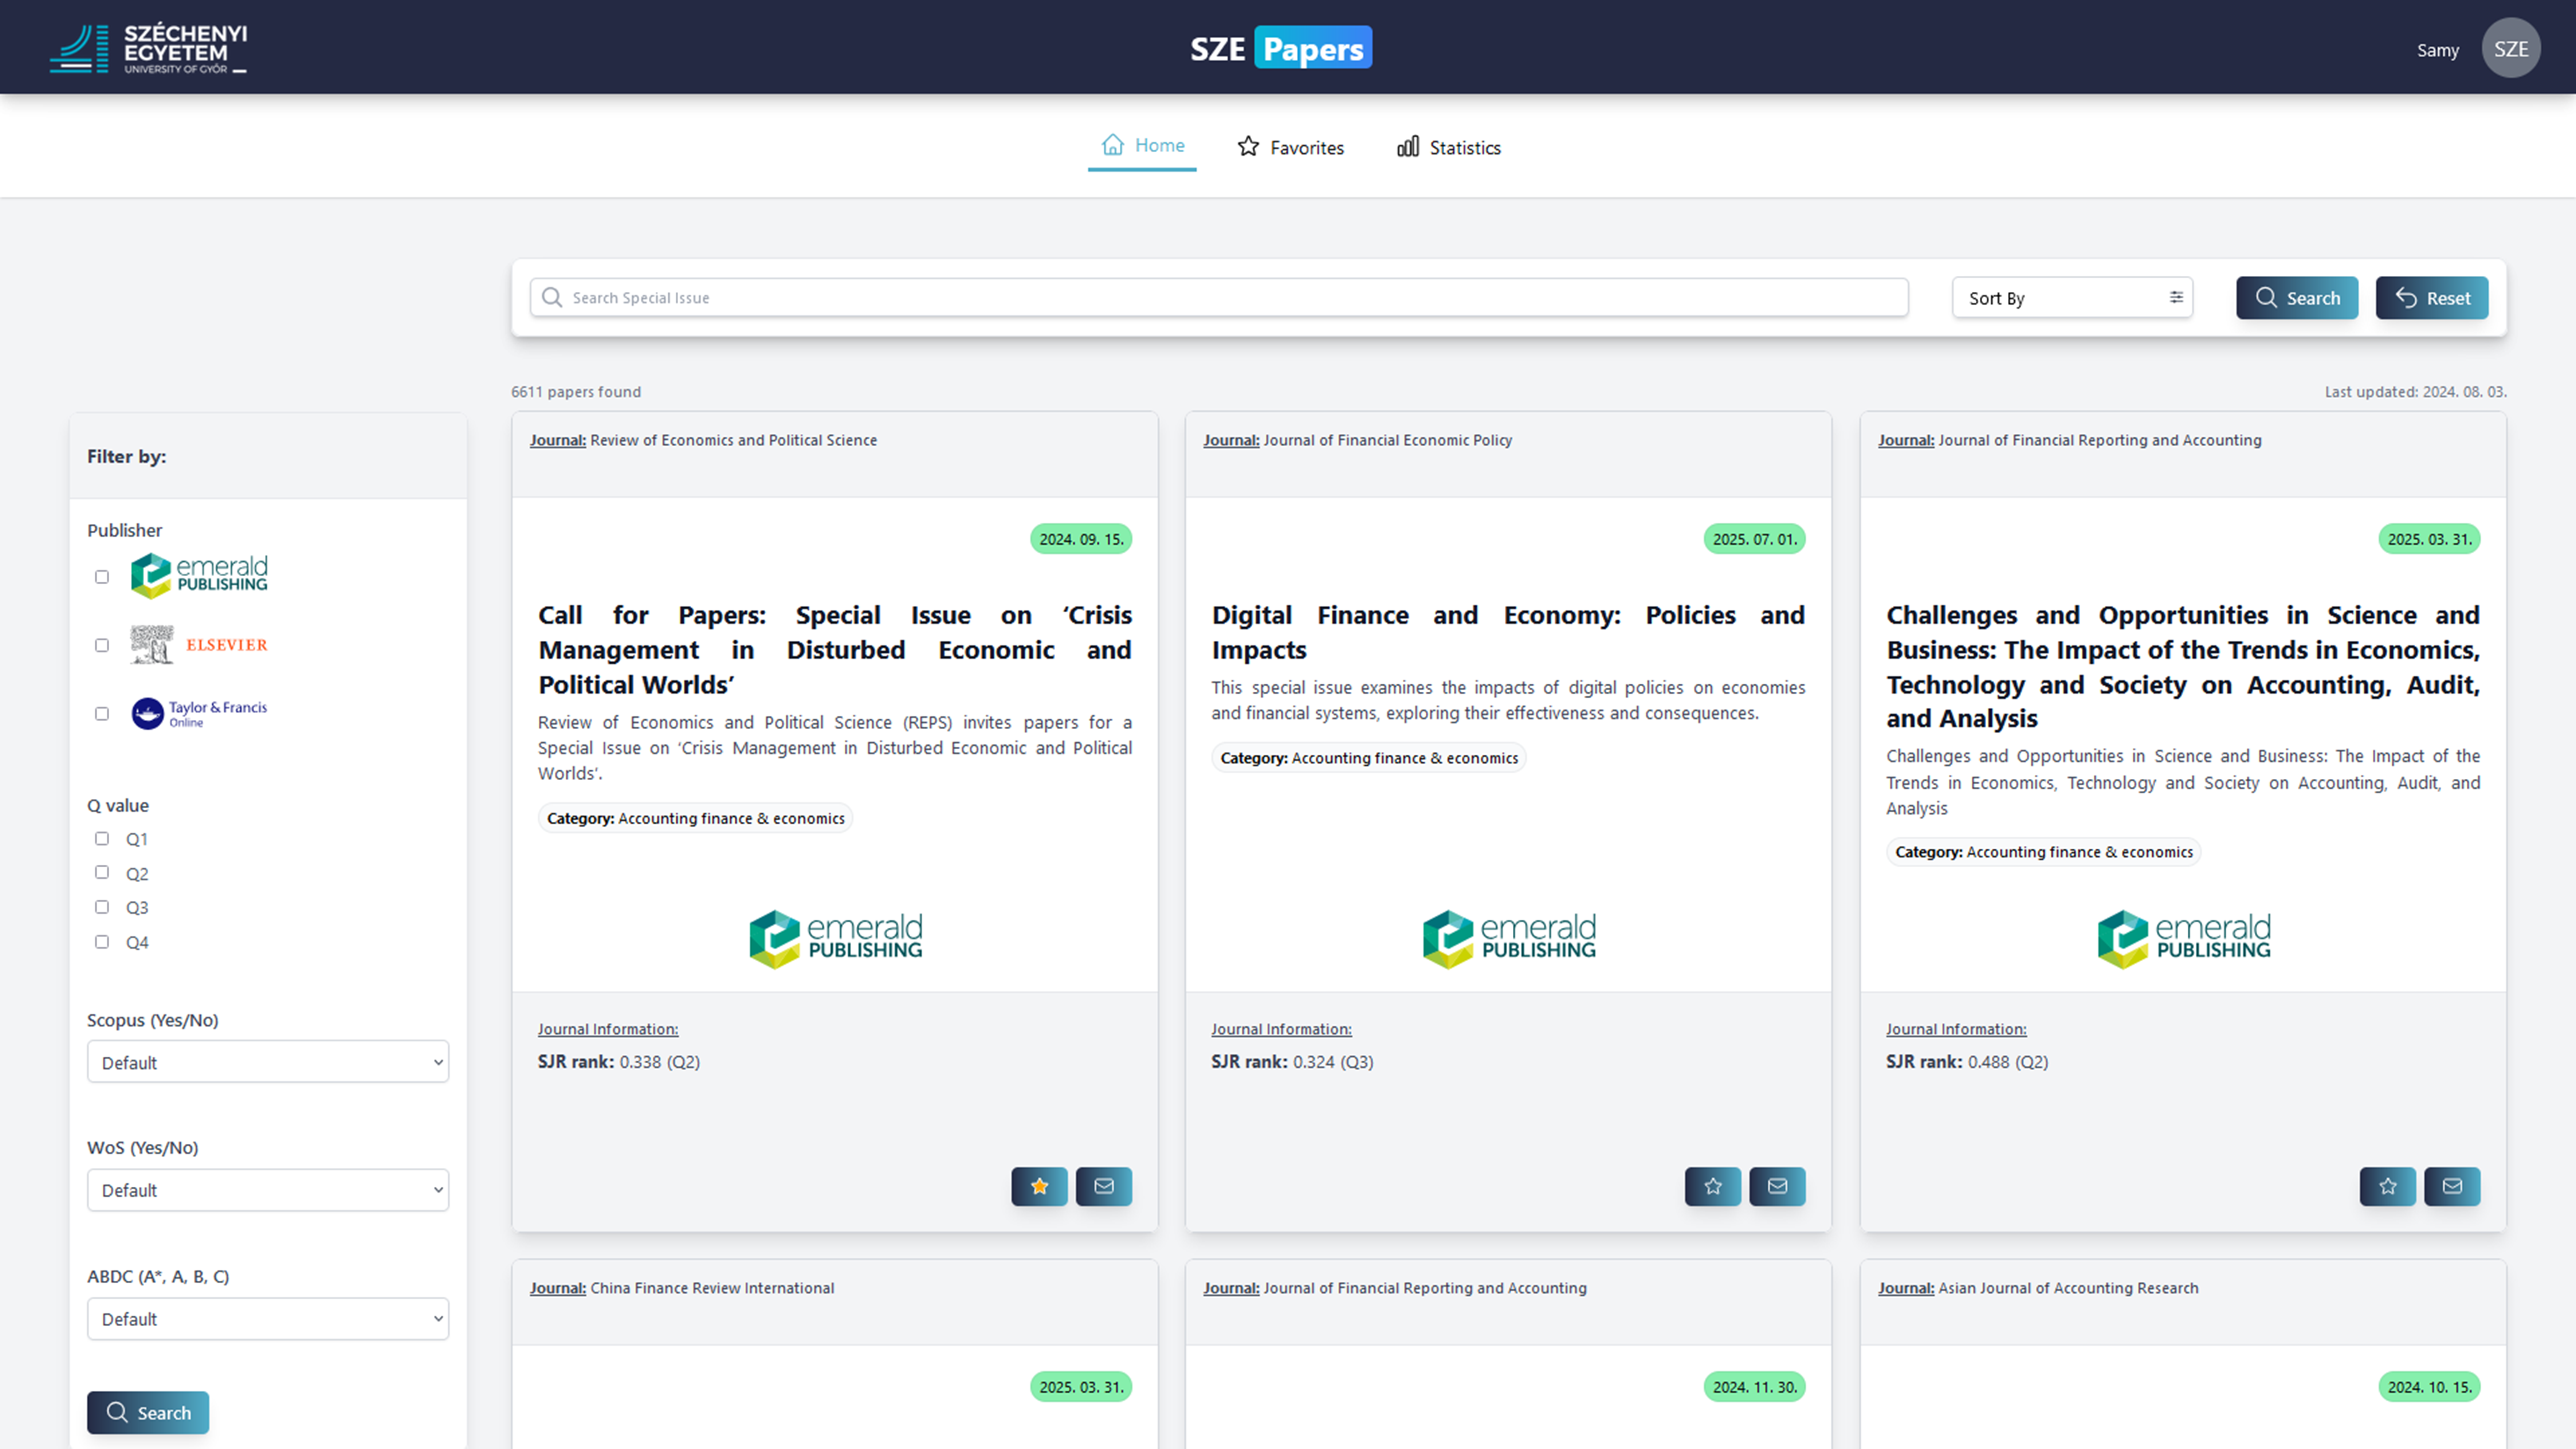Star the Digital Finance and Economy card
This screenshot has width=2576, height=1449.
point(1713,1186)
